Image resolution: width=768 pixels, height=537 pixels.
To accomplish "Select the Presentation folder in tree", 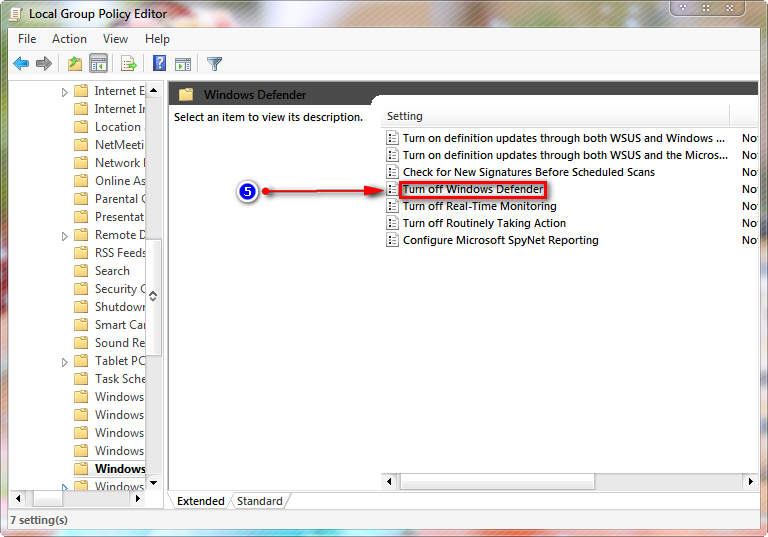I will pyautogui.click(x=120, y=217).
